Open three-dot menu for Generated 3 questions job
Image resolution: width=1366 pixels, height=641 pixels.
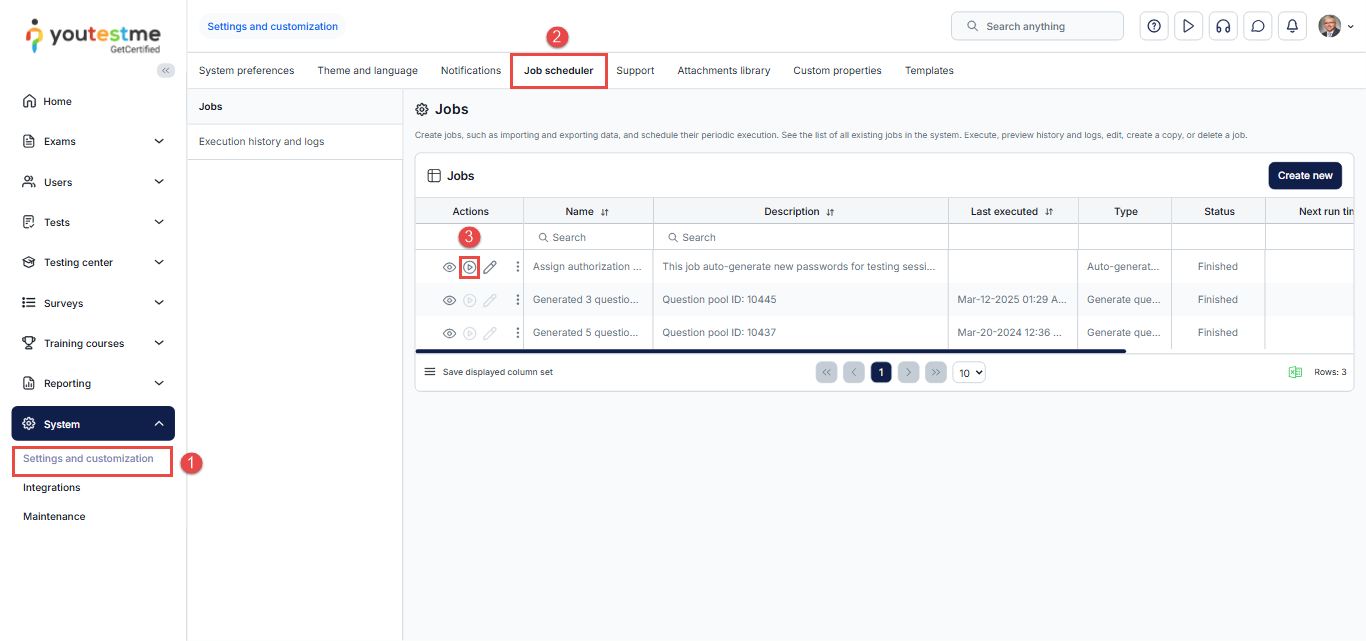point(517,300)
